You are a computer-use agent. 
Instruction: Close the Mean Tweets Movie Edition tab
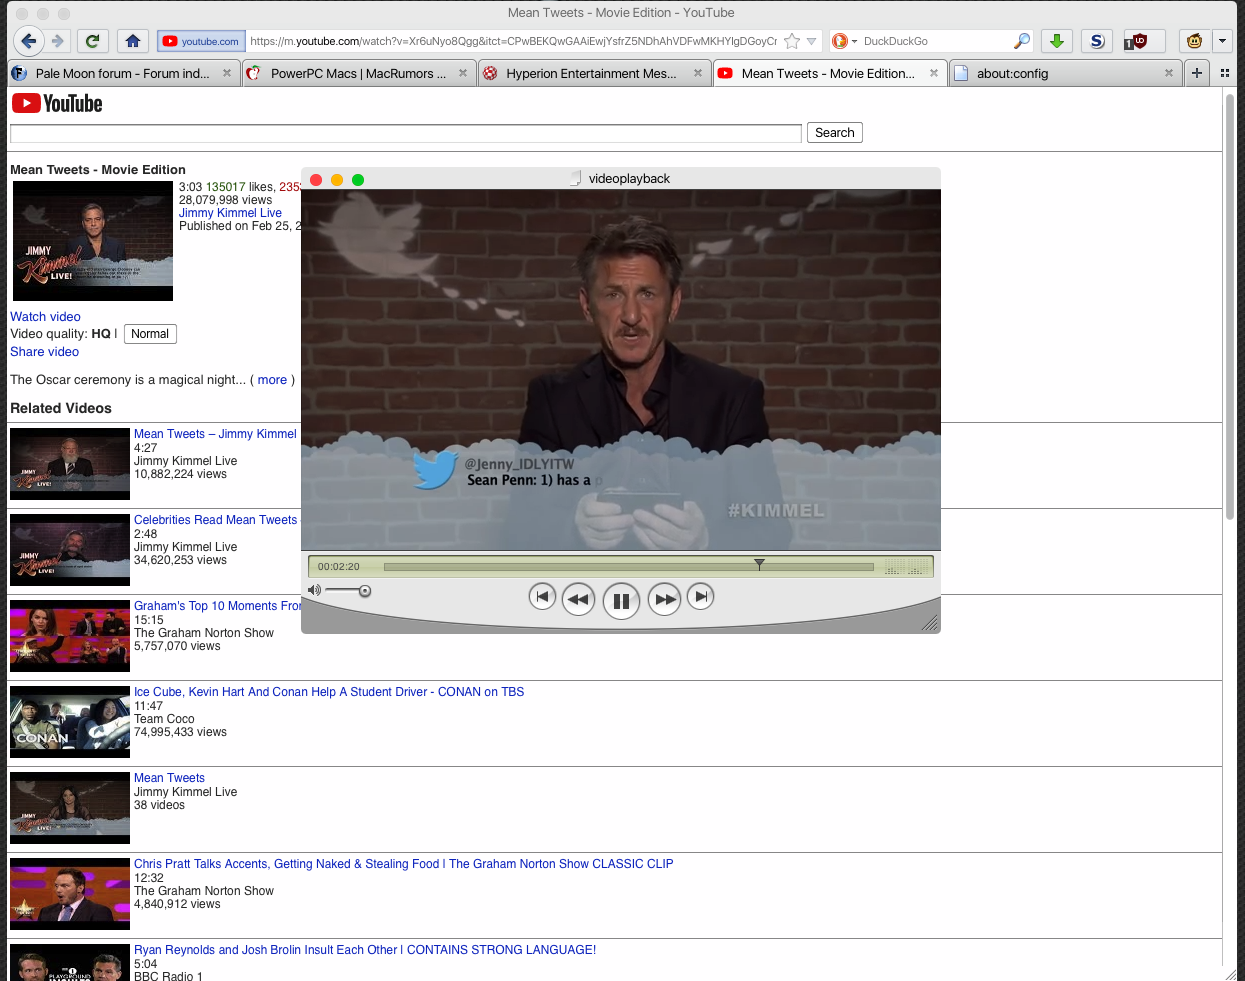click(934, 73)
